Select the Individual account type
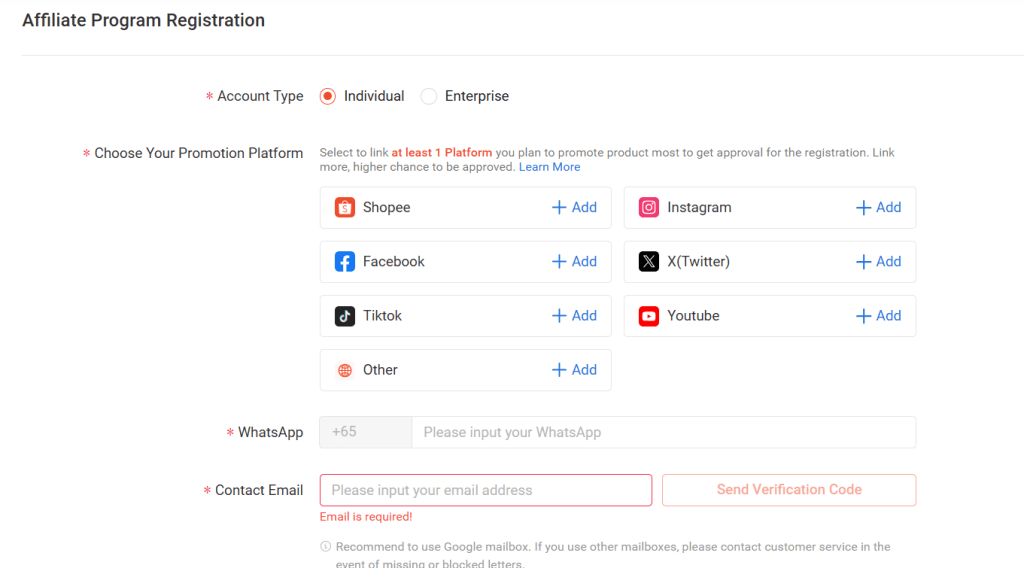This screenshot has height=568, width=1024. click(x=328, y=96)
